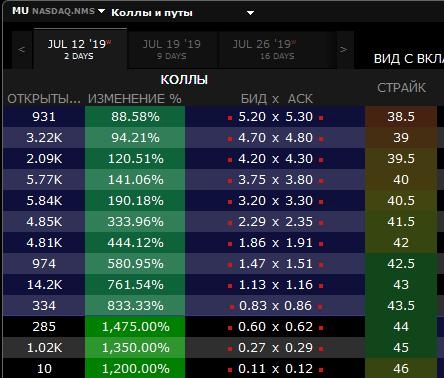
Task: Show earlier expirations with left arrow
Action: (22, 50)
